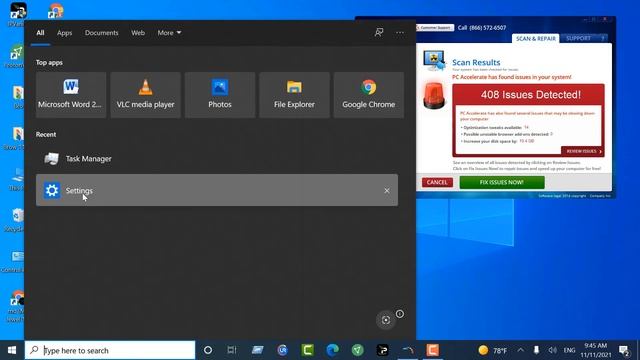
Task: Click ENG language indicator
Action: coord(569,350)
